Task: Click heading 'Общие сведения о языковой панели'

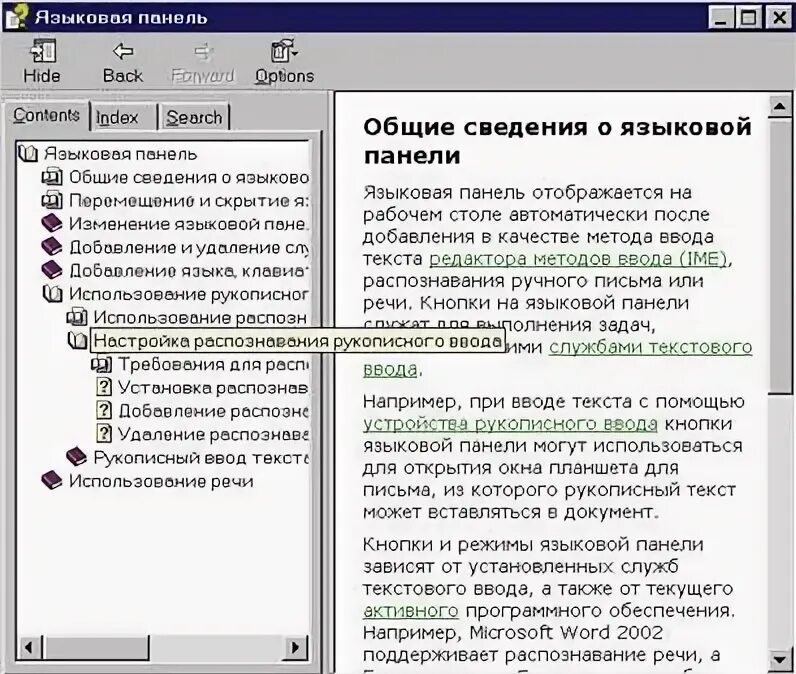Action: point(557,141)
